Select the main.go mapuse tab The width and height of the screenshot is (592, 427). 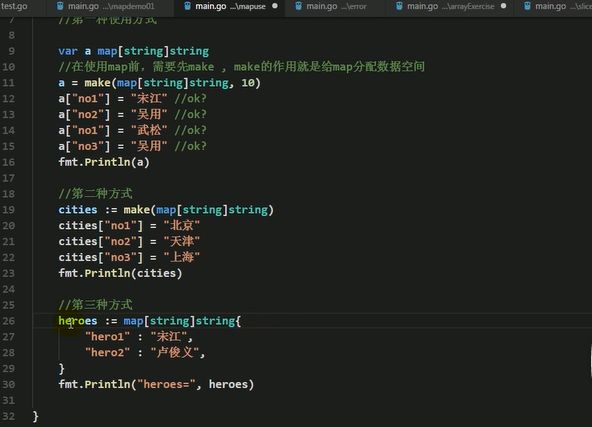(230, 6)
